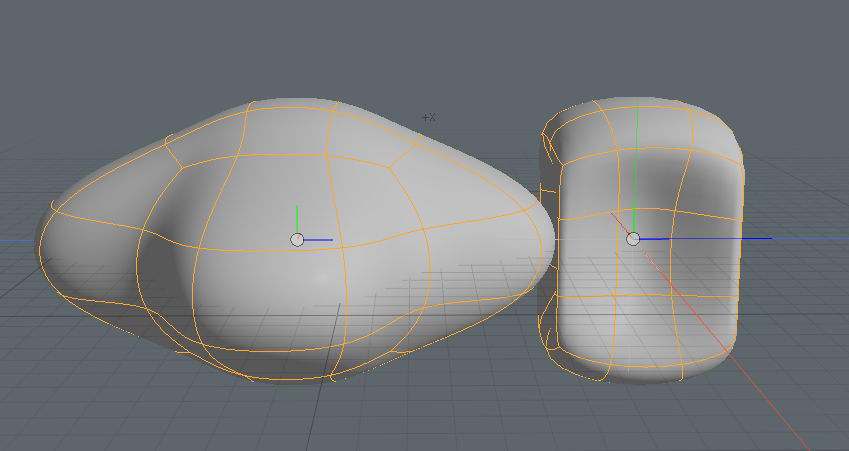Click the cylinder mesh's pivot center circle
Viewport: 849px width, 451px height.
(x=633, y=239)
